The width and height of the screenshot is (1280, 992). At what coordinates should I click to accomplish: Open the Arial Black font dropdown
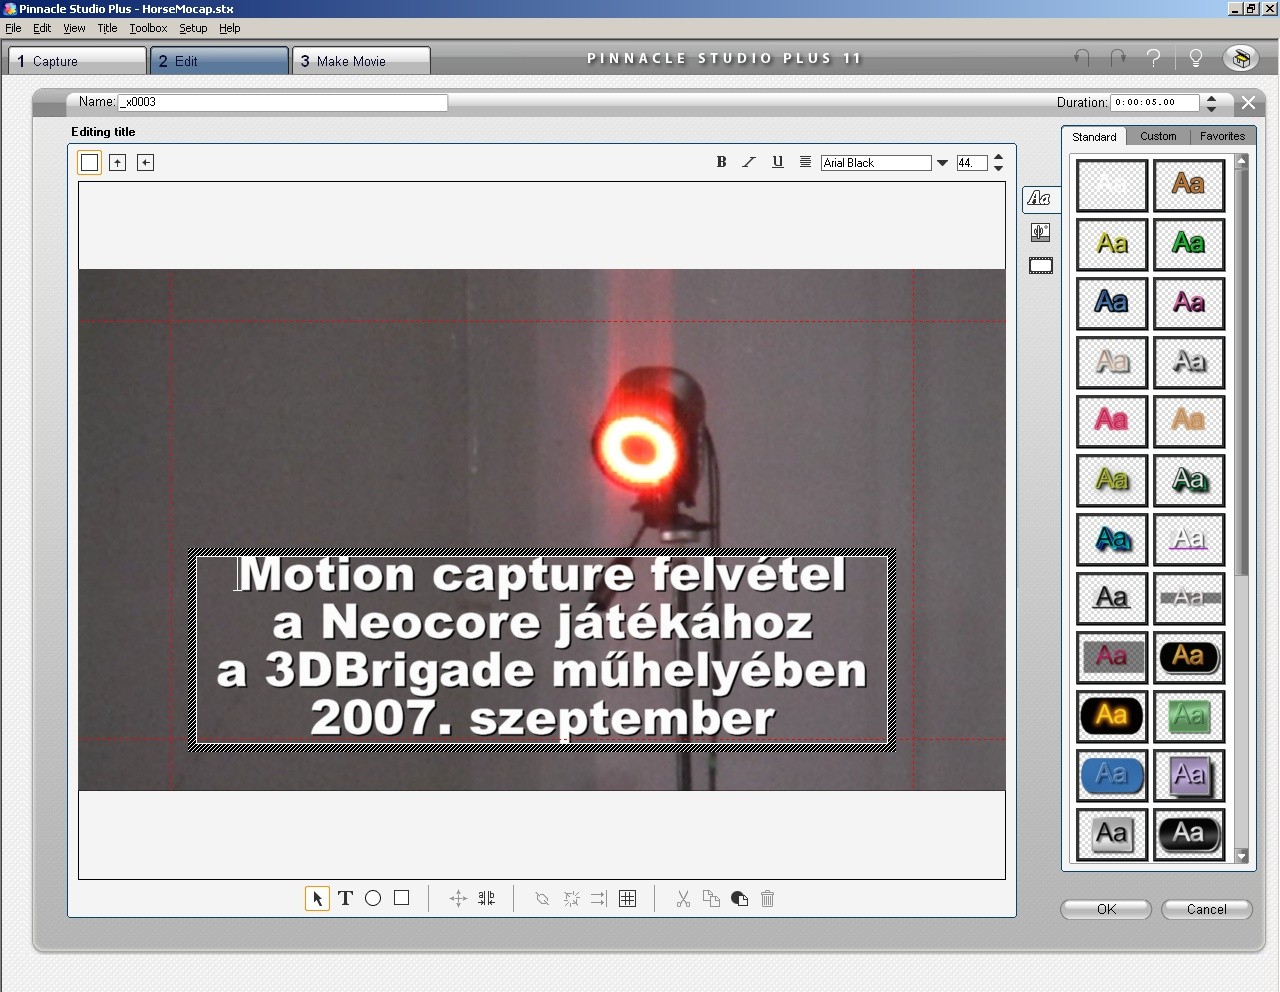[x=941, y=163]
